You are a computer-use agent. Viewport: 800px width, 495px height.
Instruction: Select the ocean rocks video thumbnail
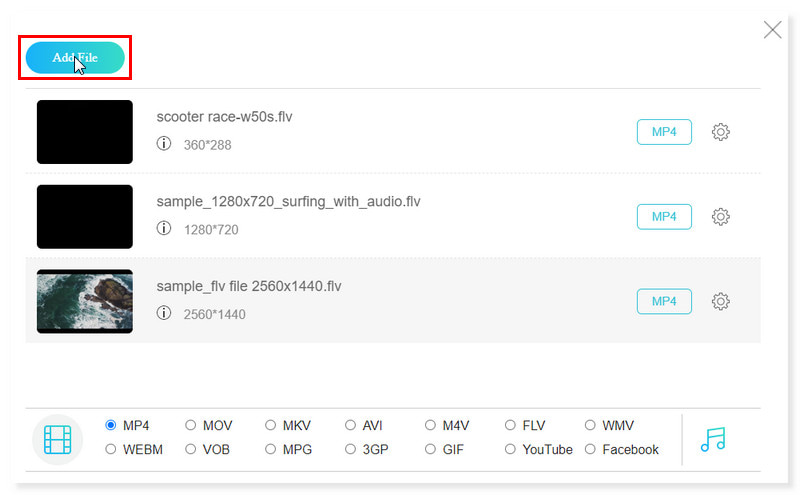(85, 301)
